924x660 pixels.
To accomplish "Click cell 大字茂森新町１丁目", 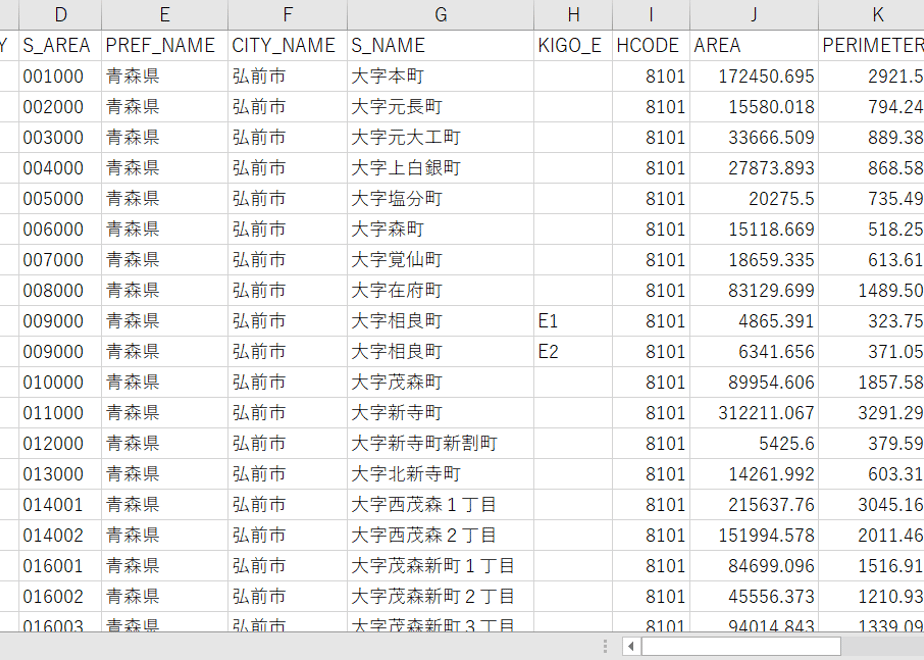I will (440, 566).
